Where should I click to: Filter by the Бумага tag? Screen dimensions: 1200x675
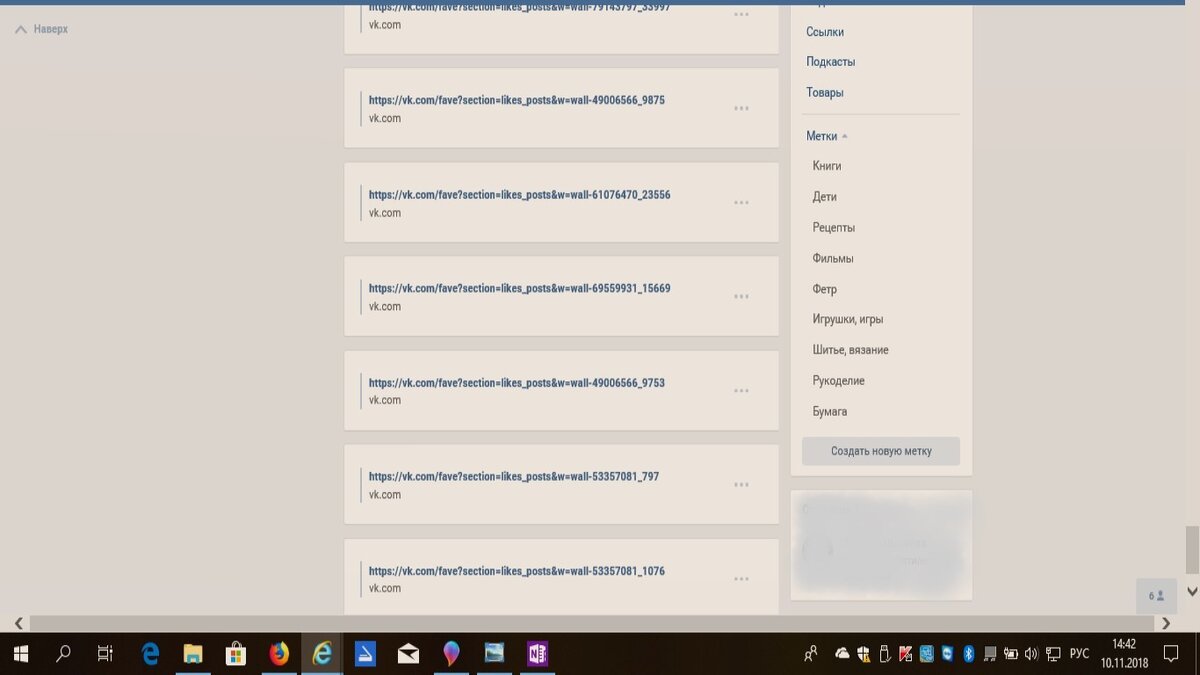(830, 412)
